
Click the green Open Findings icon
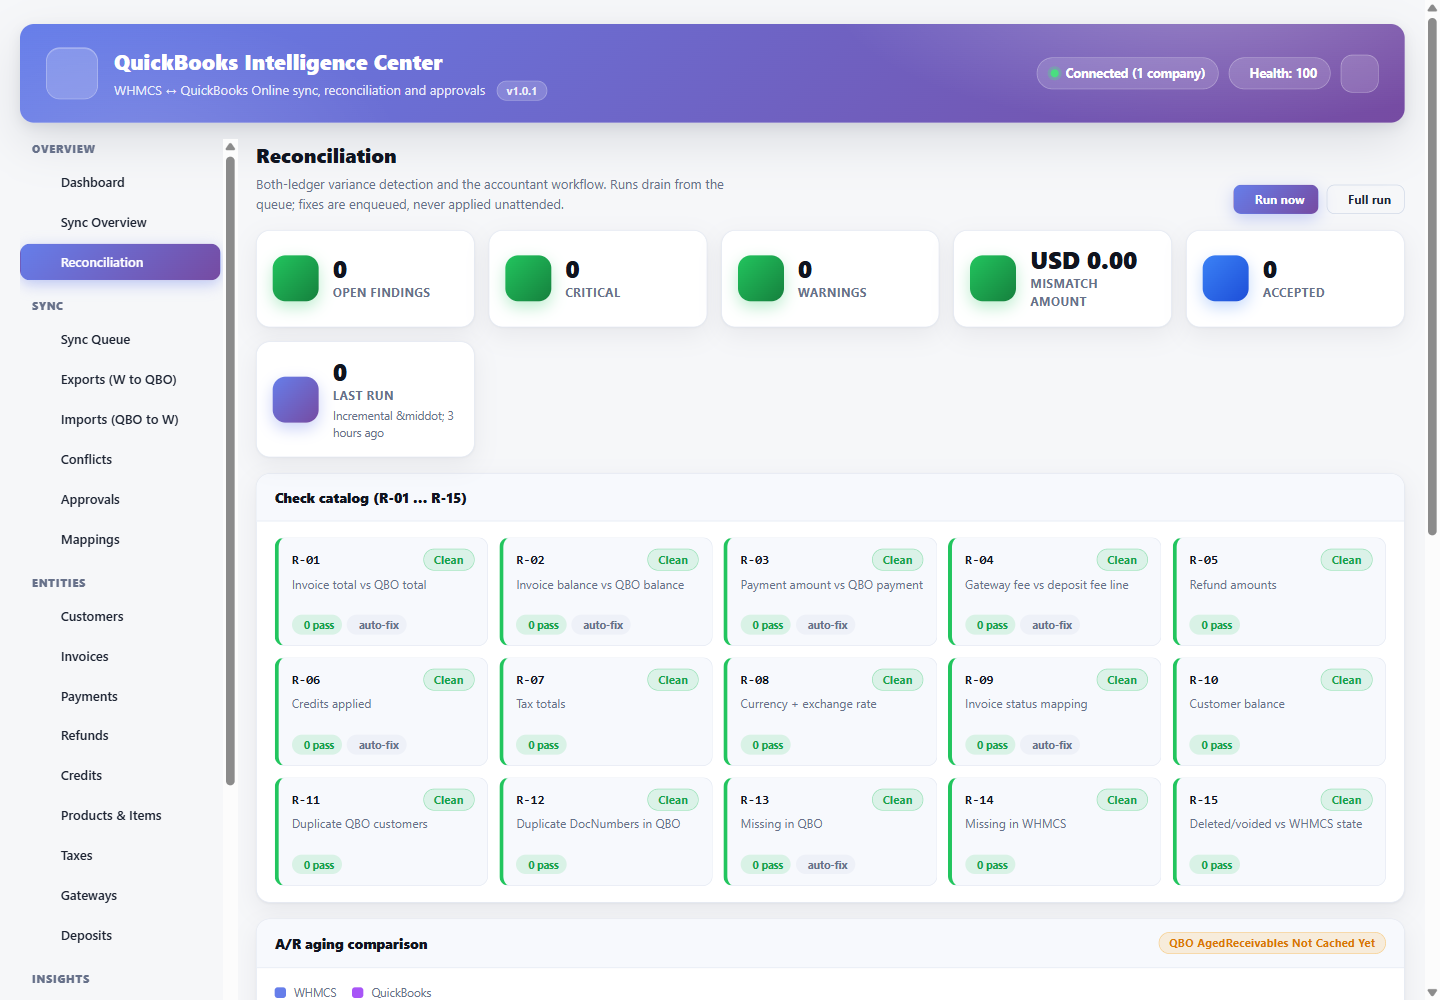tap(296, 278)
